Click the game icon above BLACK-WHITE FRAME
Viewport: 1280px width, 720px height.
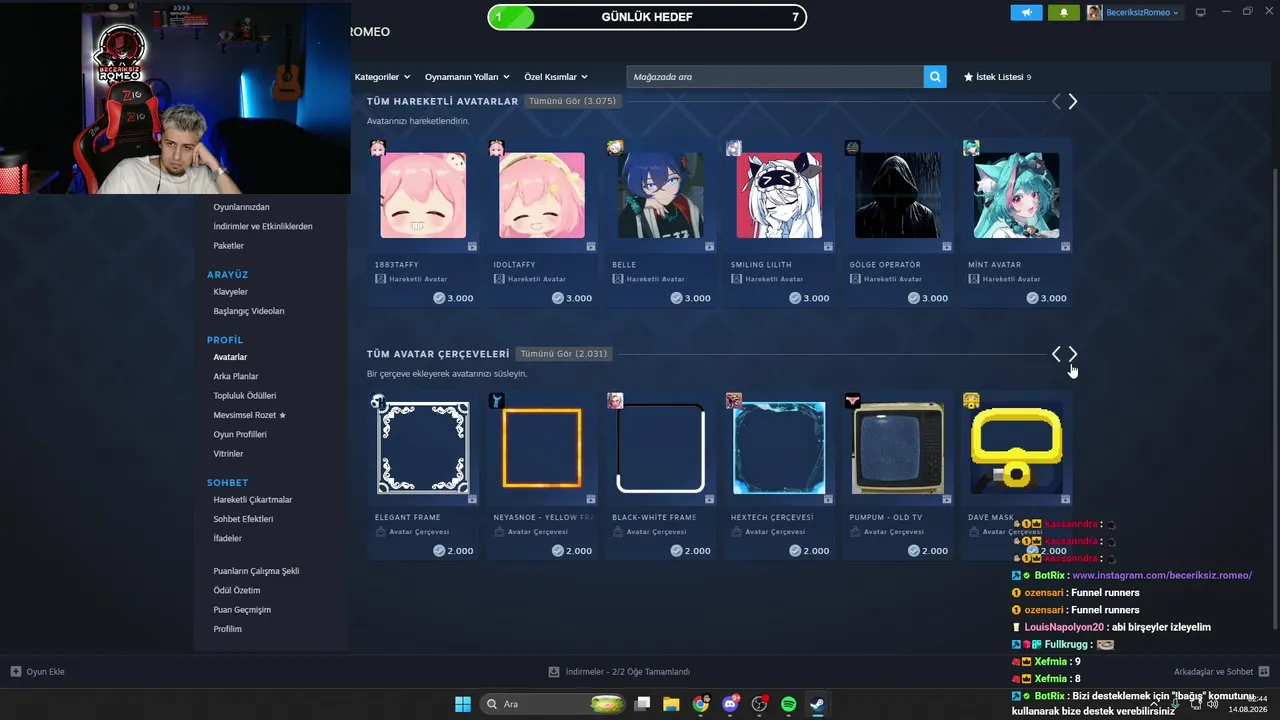[x=615, y=401]
